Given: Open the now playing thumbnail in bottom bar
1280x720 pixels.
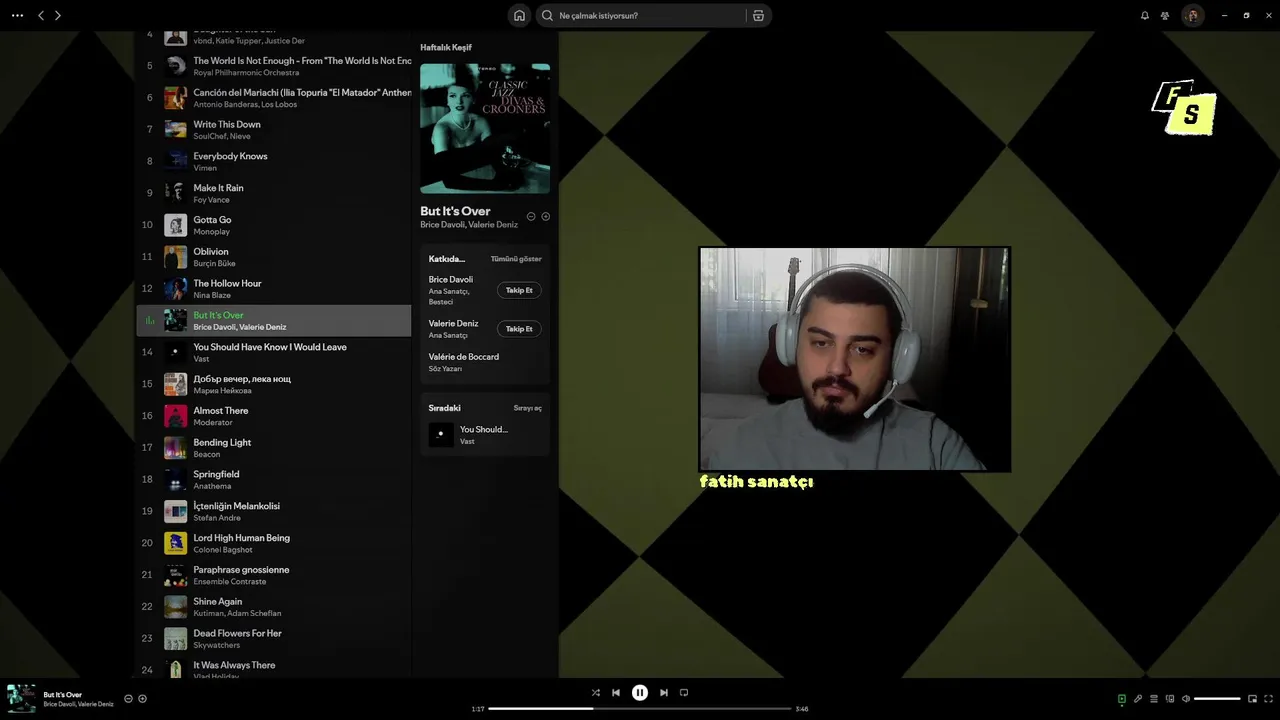Looking at the screenshot, I should click(x=21, y=698).
